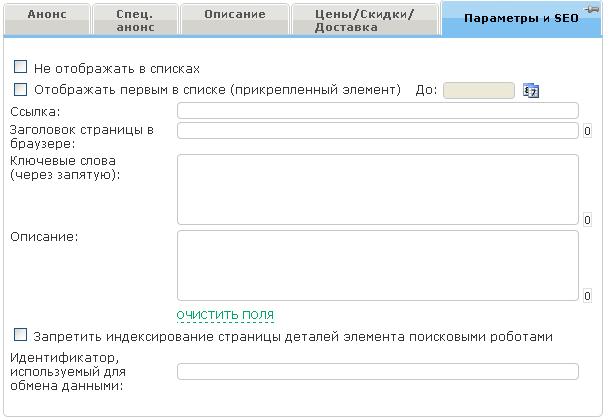
Task: Click inside the Описание text area
Action: click(378, 265)
